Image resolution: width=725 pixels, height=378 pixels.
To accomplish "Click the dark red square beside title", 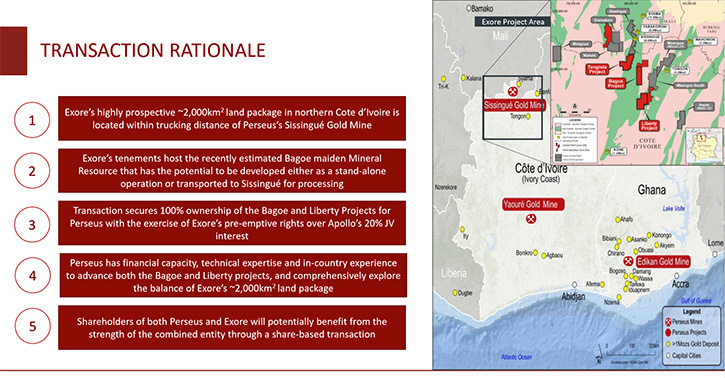I will click(13, 51).
